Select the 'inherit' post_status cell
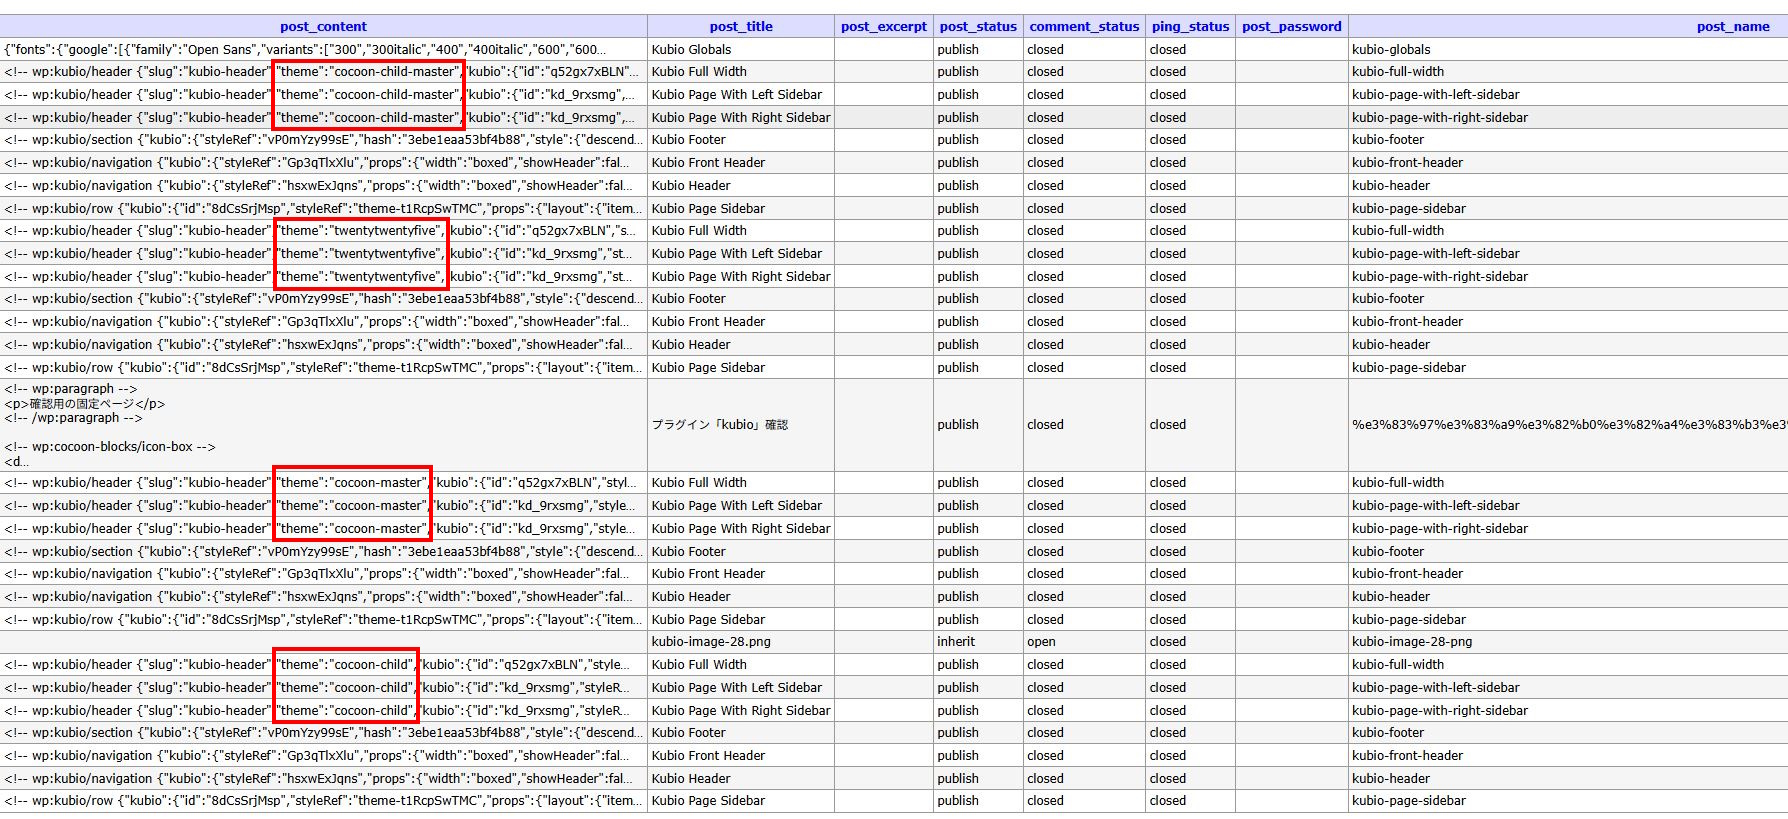The height and width of the screenshot is (819, 1788). click(x=978, y=642)
